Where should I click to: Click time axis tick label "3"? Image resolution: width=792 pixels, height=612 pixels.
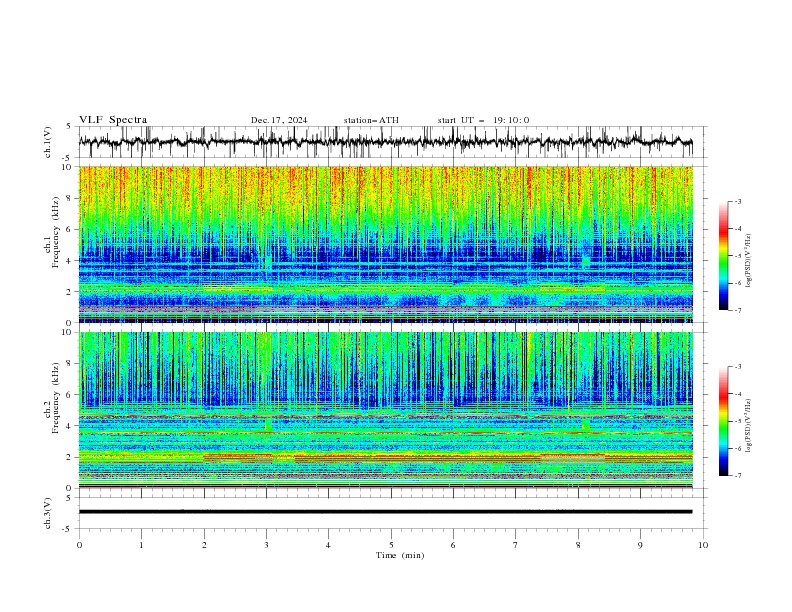266,545
